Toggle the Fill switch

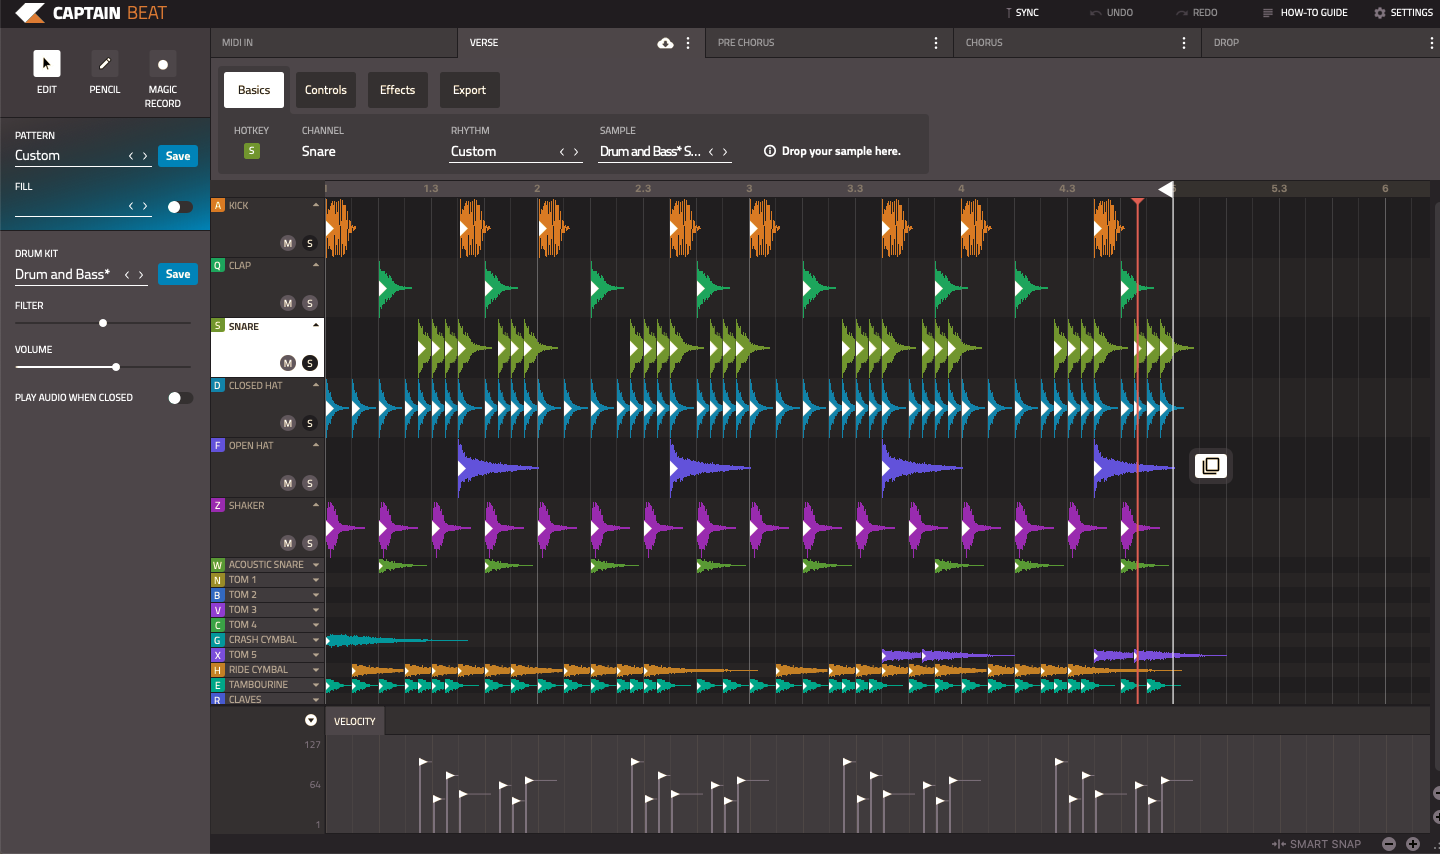[x=180, y=207]
